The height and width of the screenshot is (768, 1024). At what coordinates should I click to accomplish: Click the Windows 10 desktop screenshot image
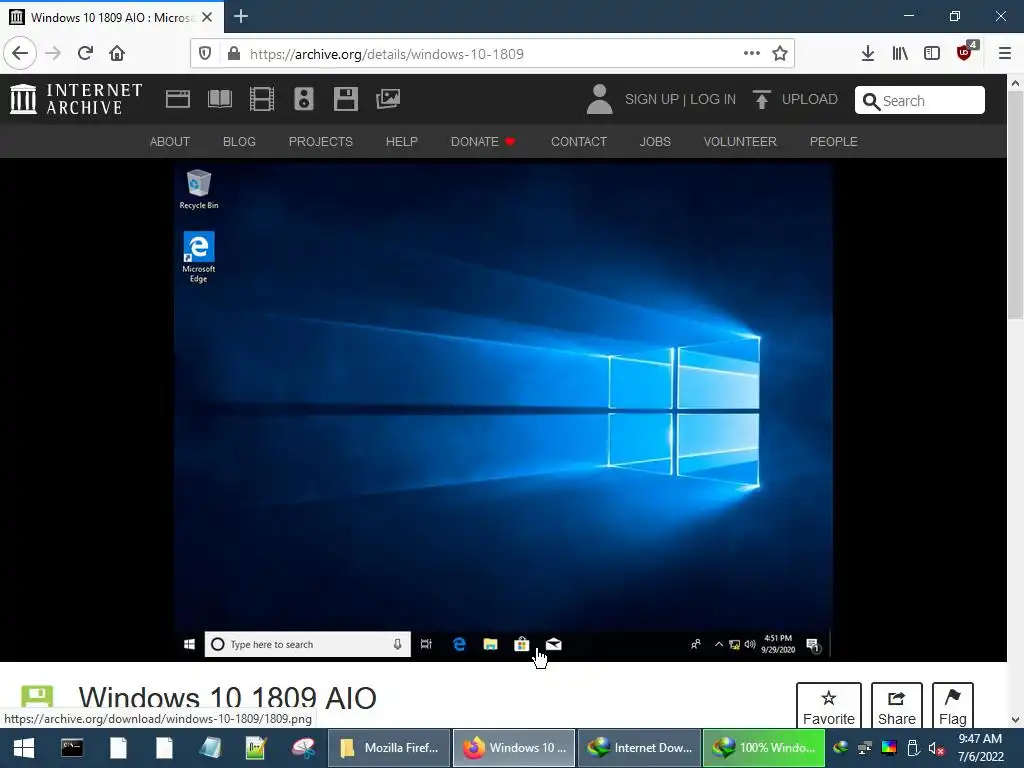[503, 411]
